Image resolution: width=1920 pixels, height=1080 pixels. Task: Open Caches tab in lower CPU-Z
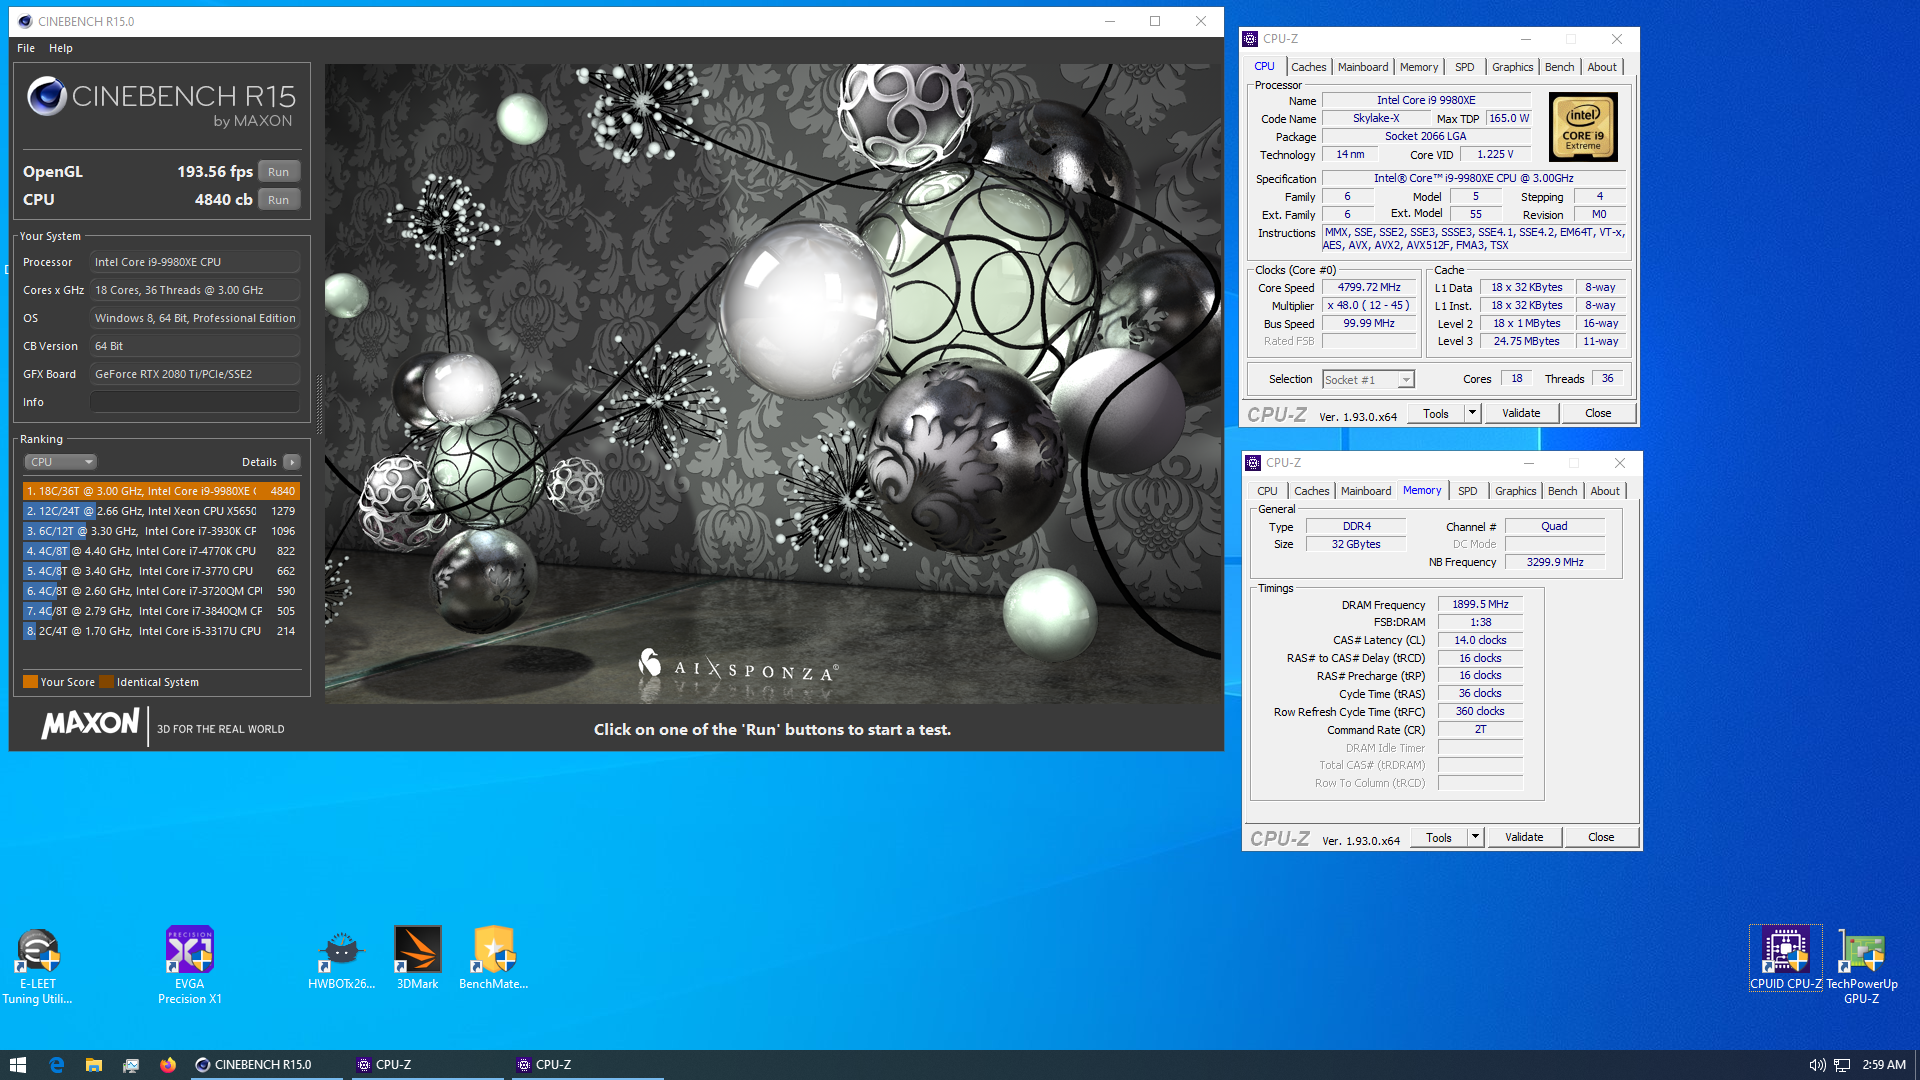click(x=1311, y=491)
